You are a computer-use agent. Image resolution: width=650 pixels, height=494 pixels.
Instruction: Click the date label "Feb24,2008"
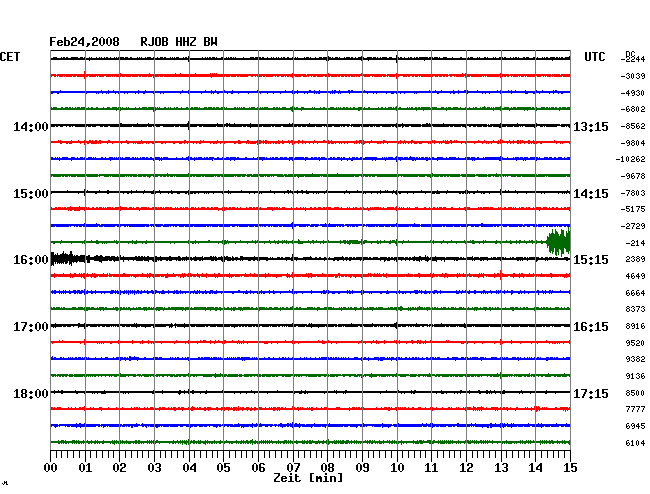pos(84,42)
